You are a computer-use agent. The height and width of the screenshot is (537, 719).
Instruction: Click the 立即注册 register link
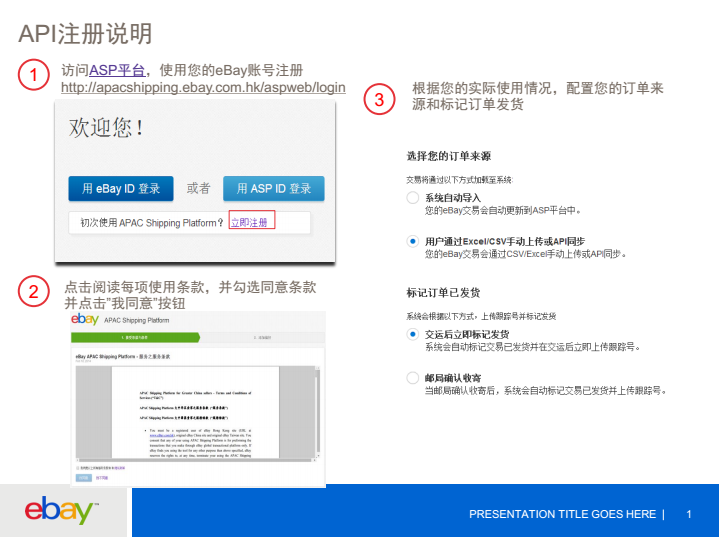(x=250, y=222)
